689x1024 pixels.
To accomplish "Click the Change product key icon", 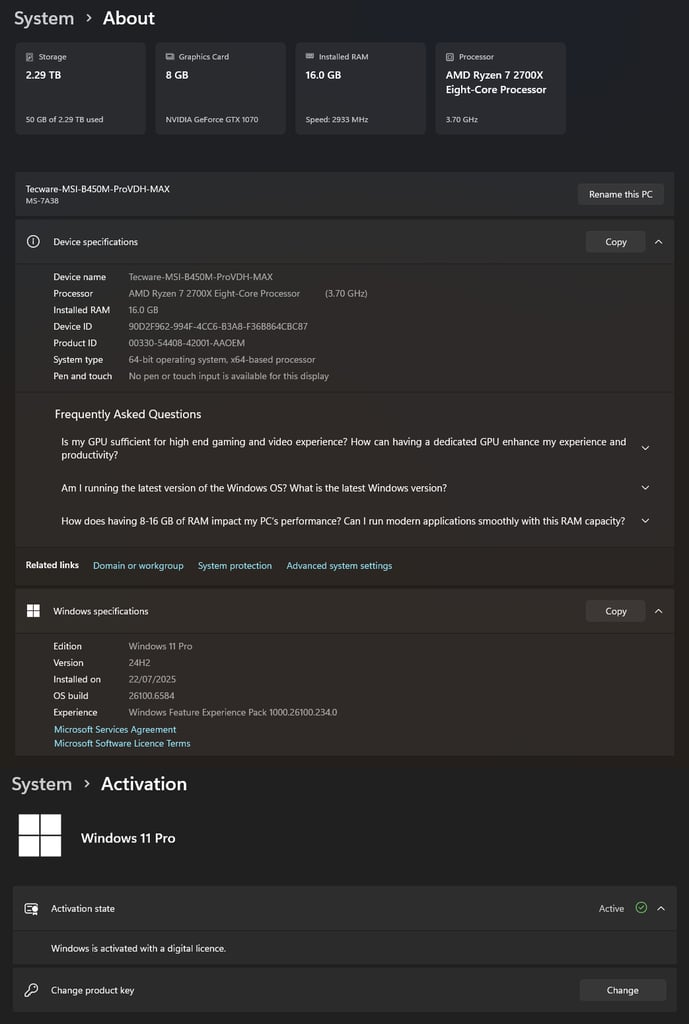I will pyautogui.click(x=31, y=990).
